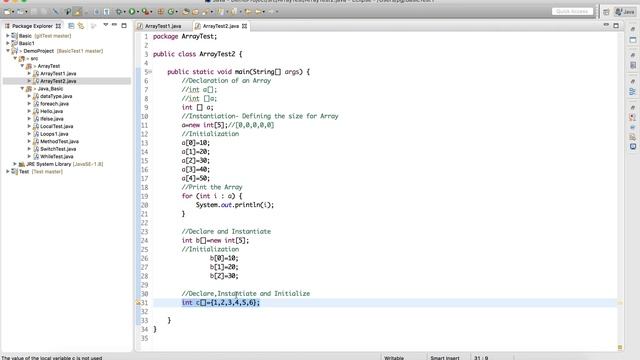Click the Link with Editor icon
Screen dimensions: 640x360
(81, 26)
